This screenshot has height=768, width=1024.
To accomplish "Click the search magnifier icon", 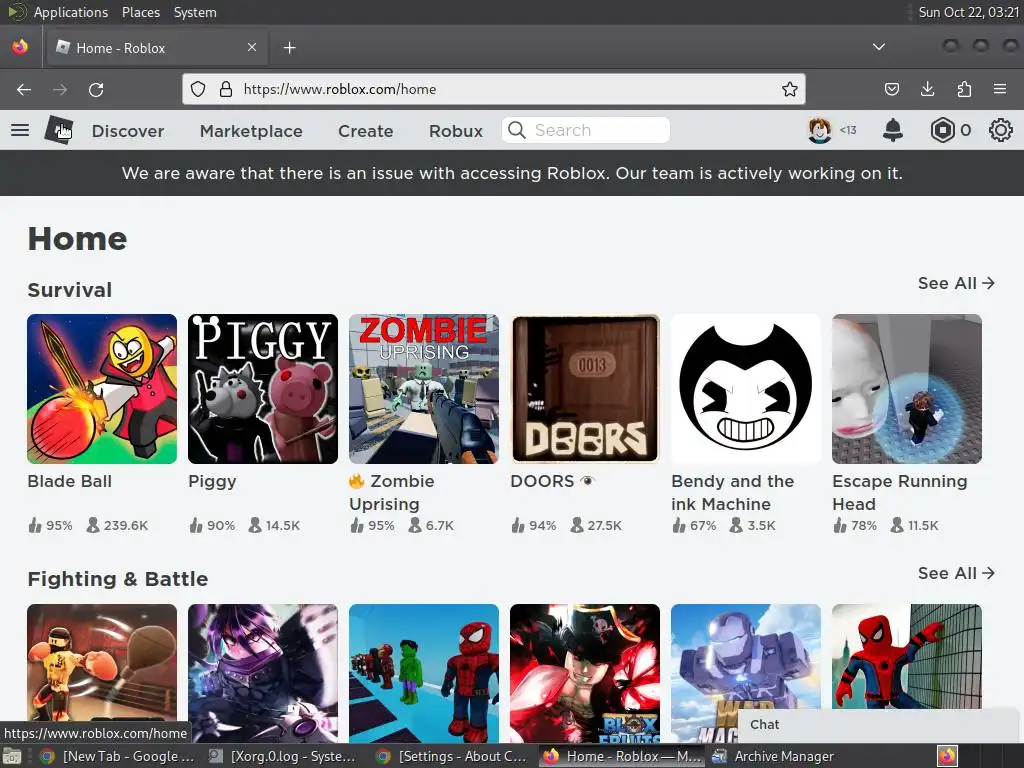I will coord(517,130).
